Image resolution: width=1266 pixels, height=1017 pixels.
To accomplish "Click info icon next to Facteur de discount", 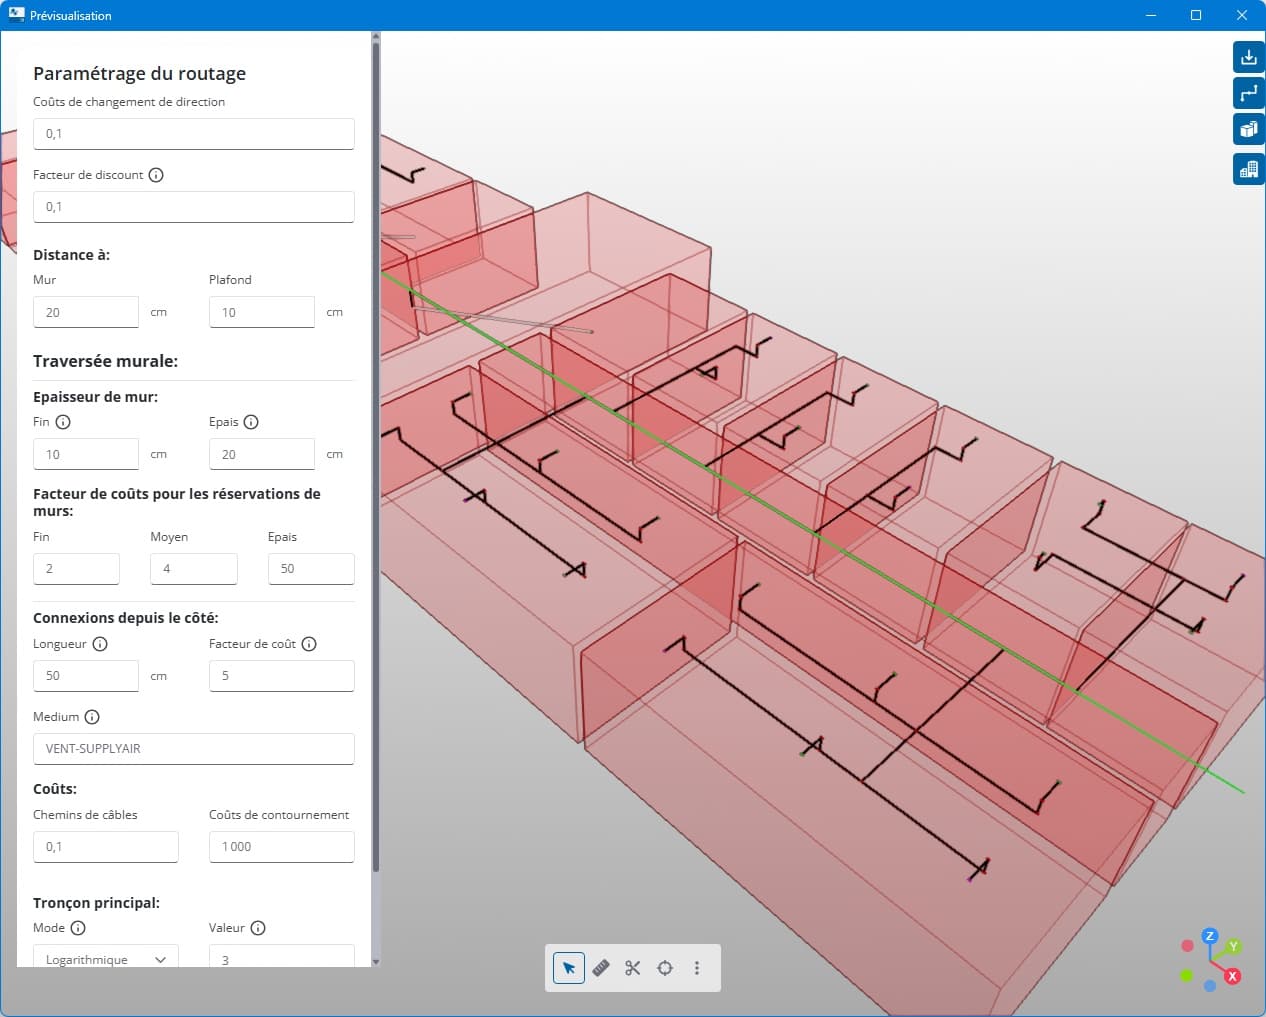I will (156, 175).
